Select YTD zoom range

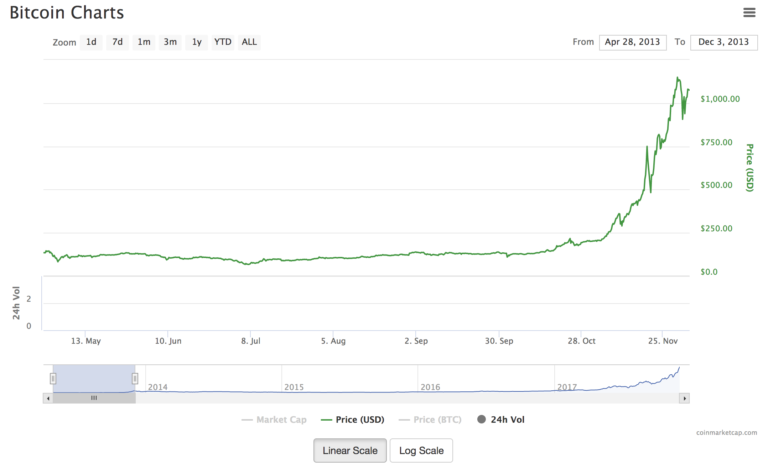click(x=222, y=42)
